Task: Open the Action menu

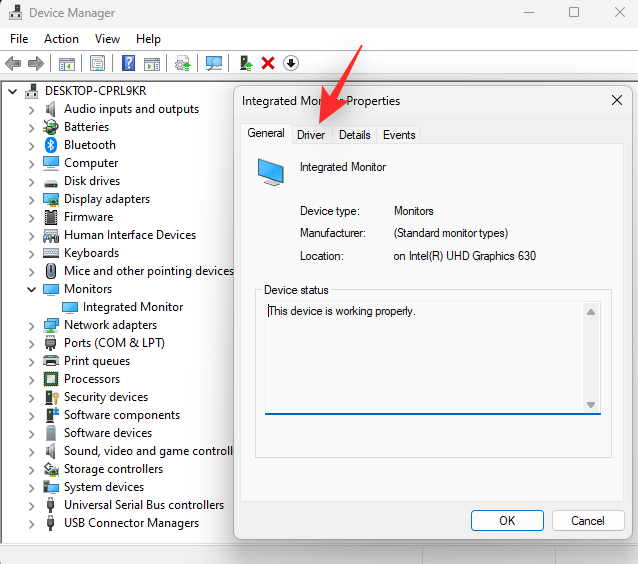Action: pos(61,39)
